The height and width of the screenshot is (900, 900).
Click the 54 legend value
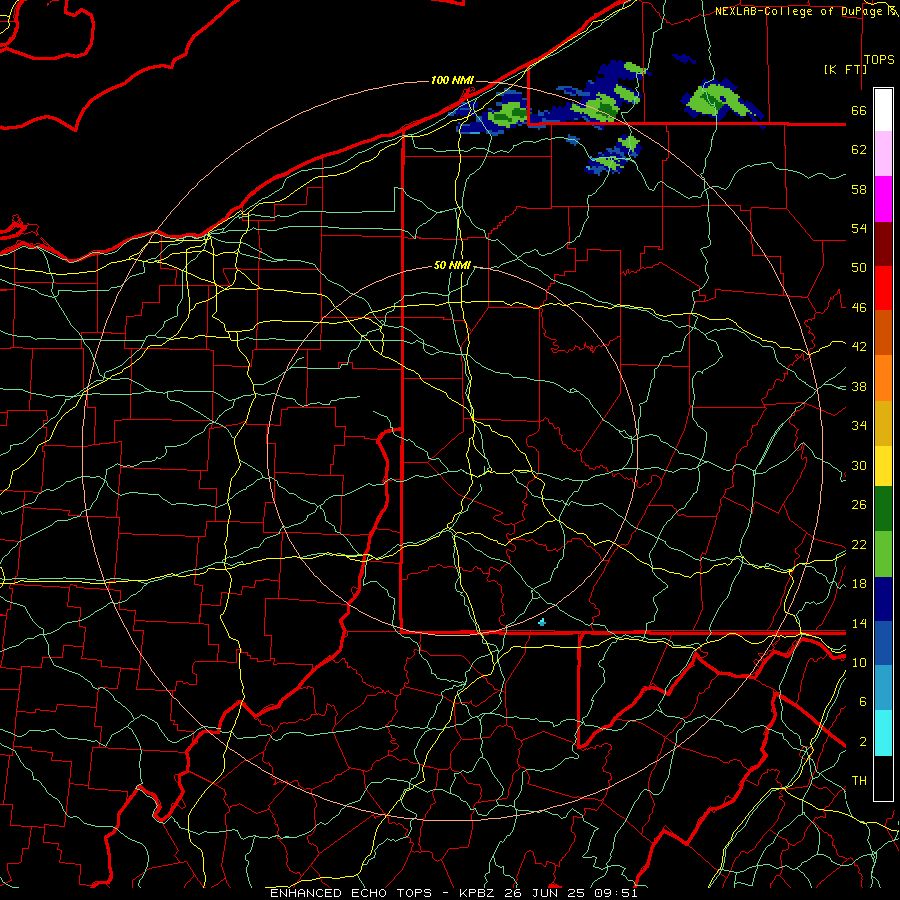pos(859,228)
